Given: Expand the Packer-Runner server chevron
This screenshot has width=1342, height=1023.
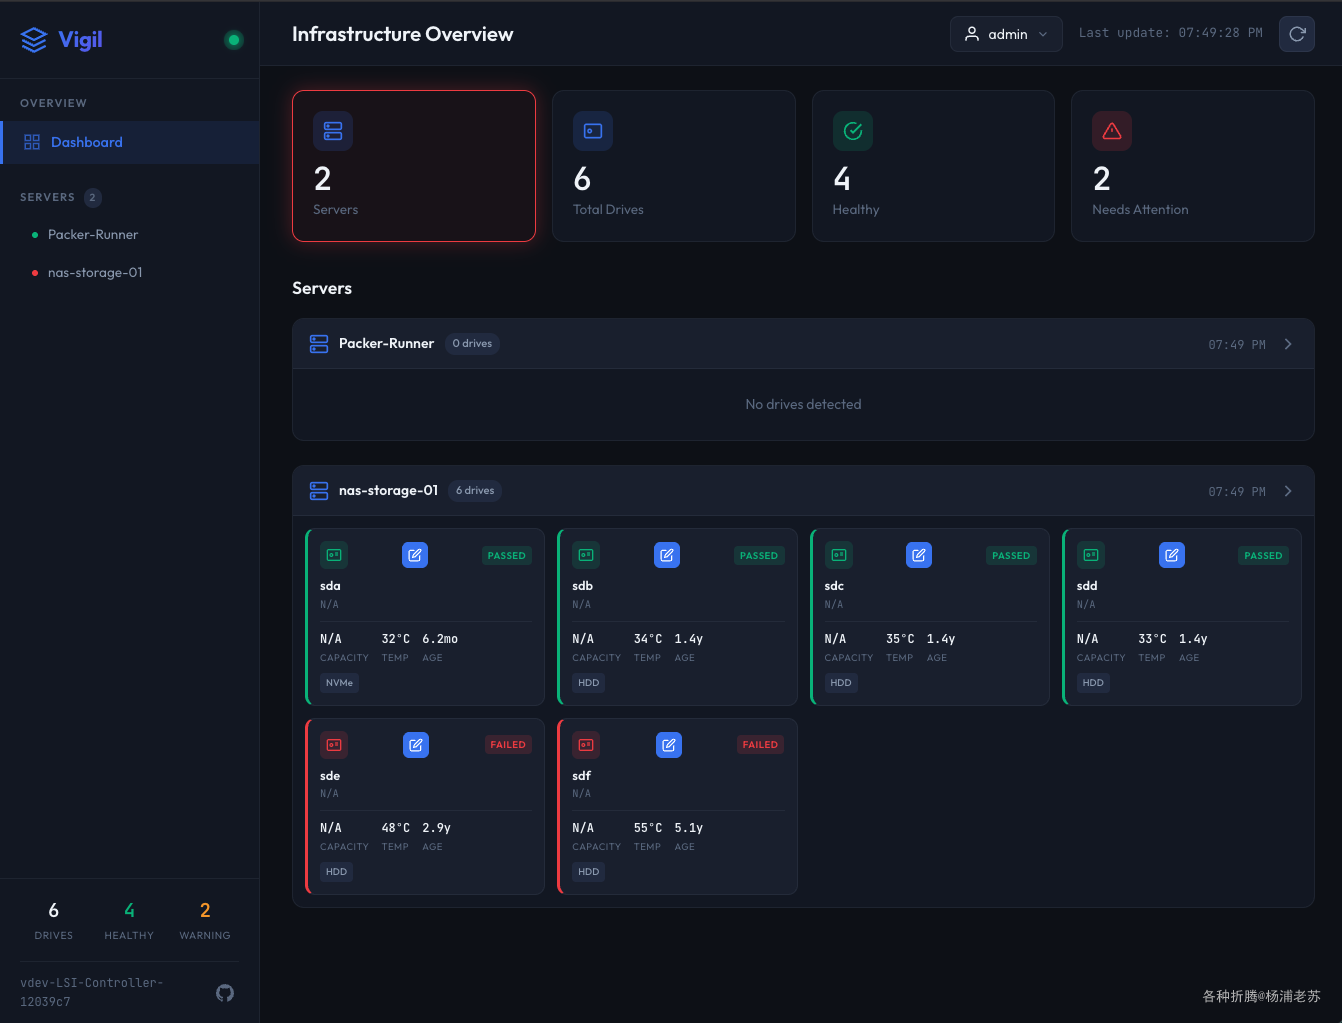Looking at the screenshot, I should coord(1288,344).
